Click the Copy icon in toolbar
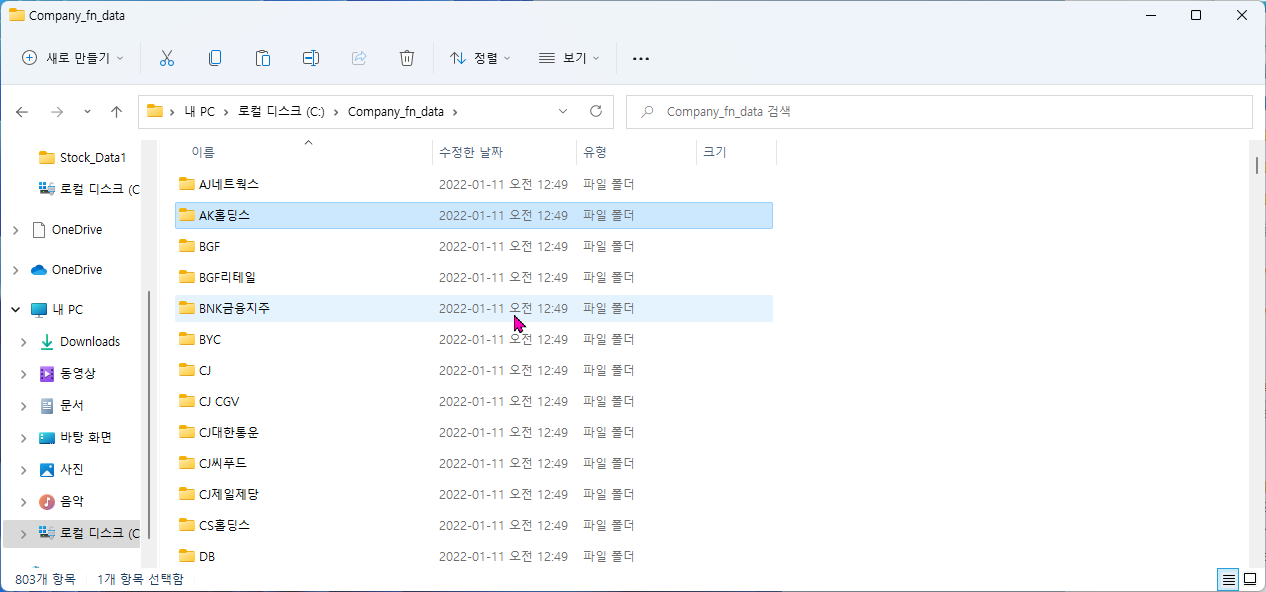This screenshot has width=1266, height=592. [215, 58]
